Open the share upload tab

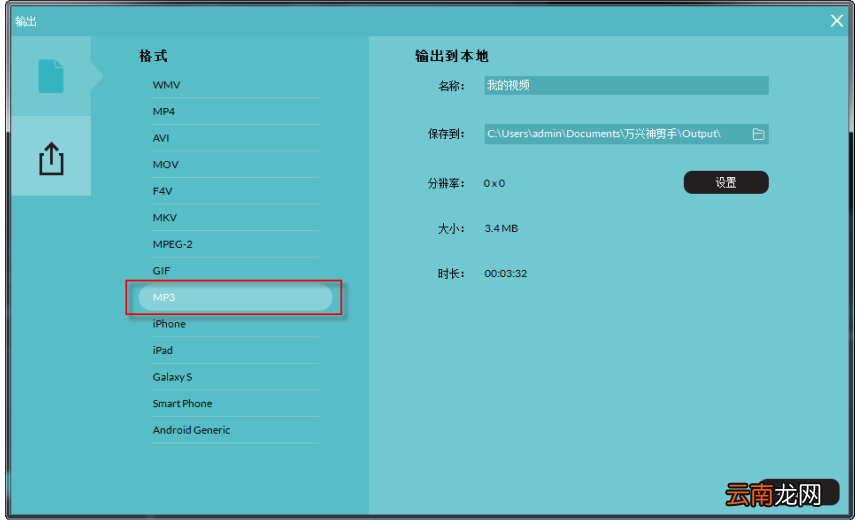click(x=51, y=156)
